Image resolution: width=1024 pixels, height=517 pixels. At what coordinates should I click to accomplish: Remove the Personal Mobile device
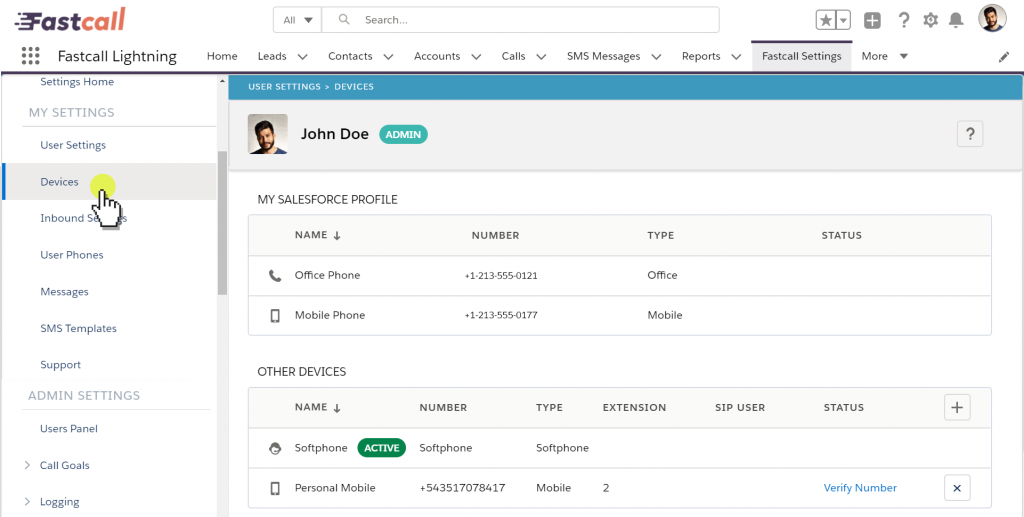(x=957, y=488)
